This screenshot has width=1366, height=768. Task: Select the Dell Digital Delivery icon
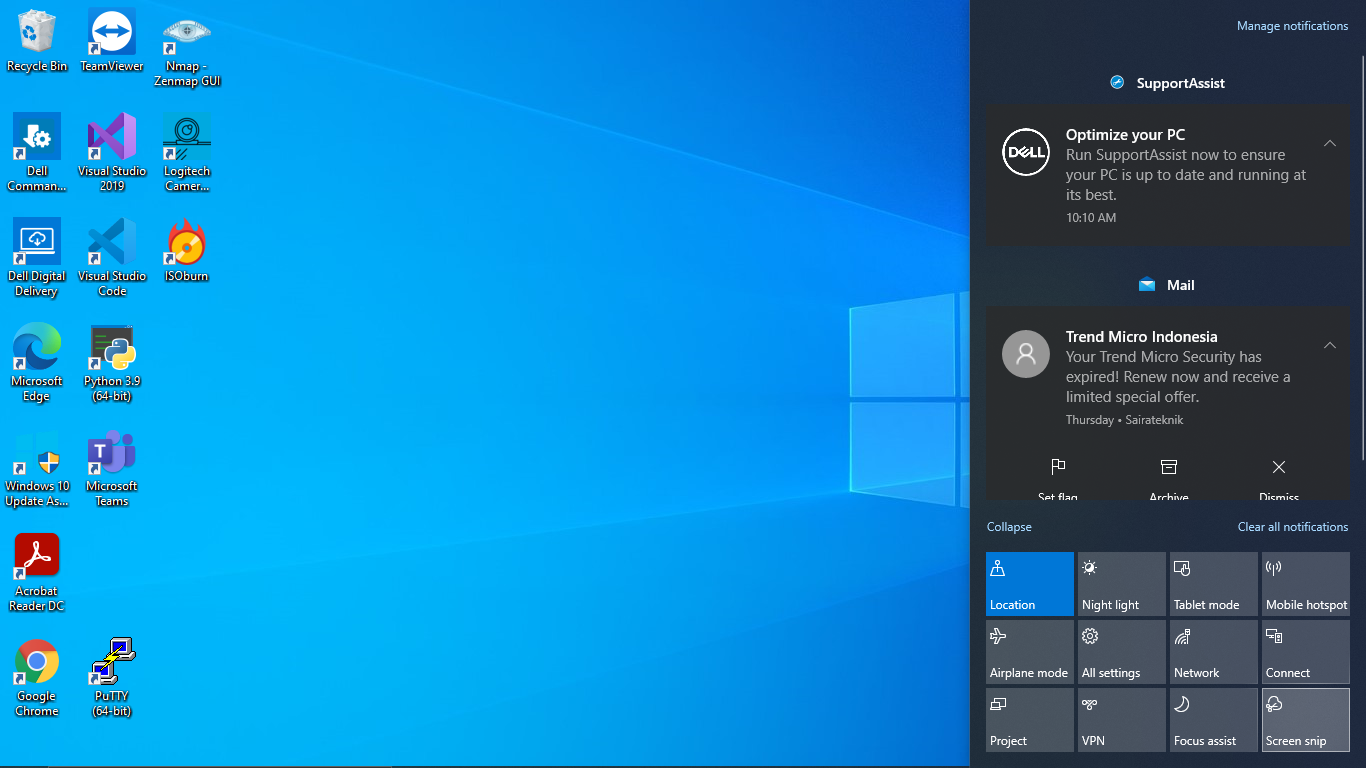click(37, 258)
